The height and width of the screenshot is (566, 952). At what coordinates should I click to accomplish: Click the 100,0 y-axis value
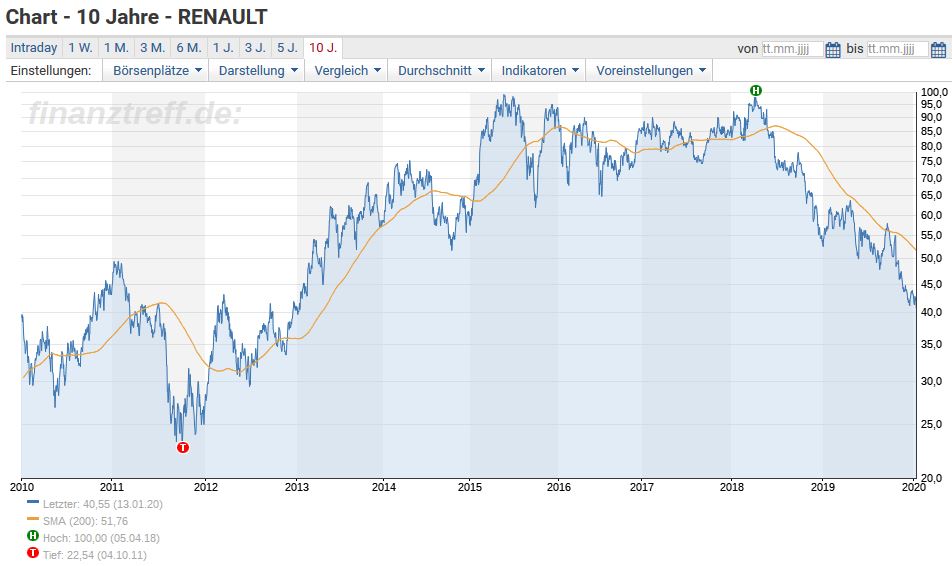[934, 92]
